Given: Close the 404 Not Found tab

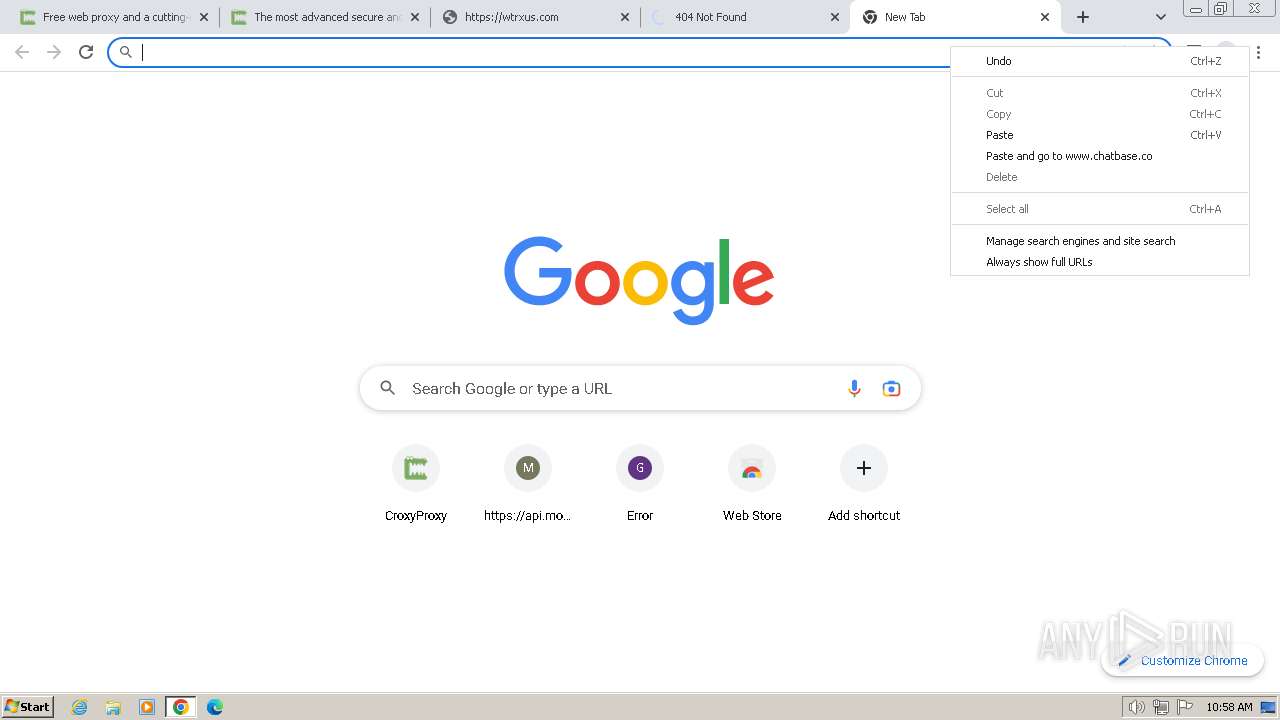Looking at the screenshot, I should 835,17.
